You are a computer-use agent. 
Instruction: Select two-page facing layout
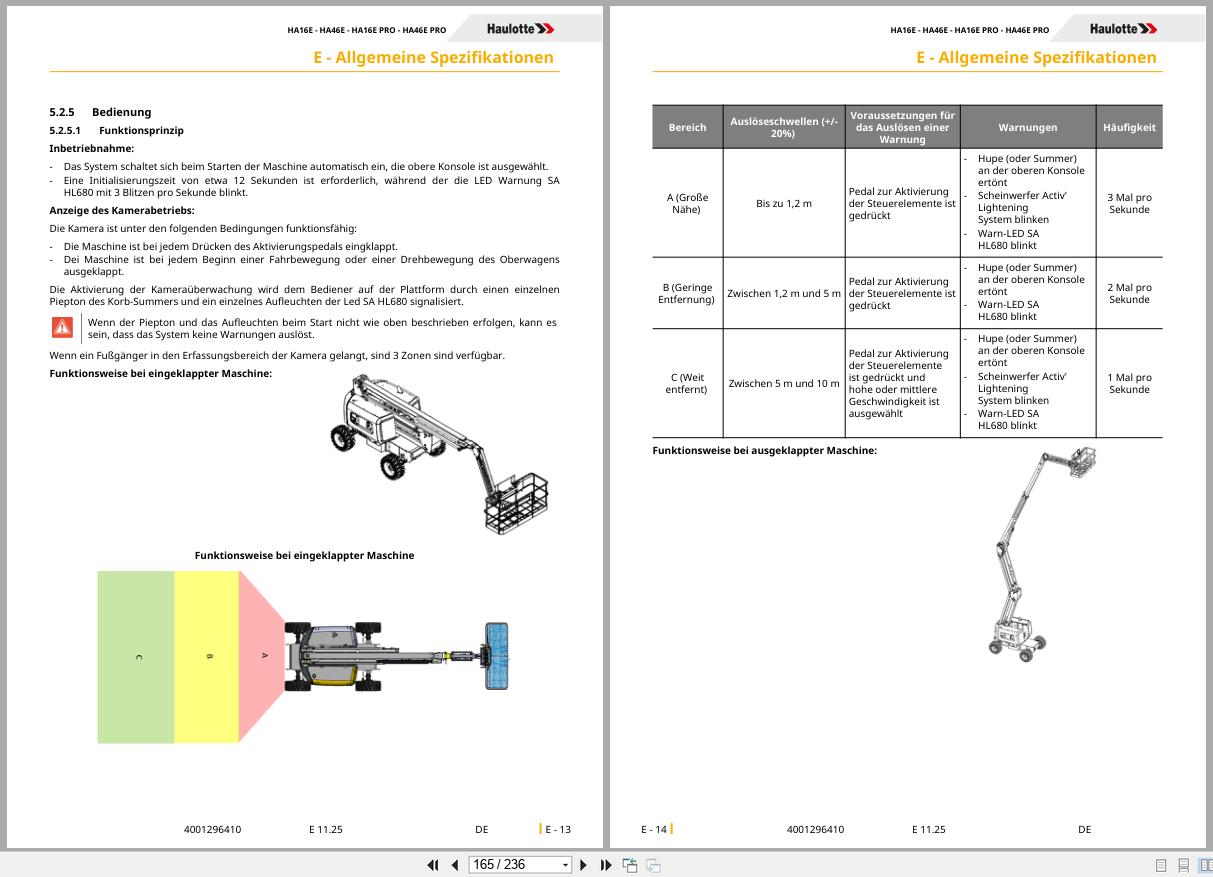(x=1205, y=866)
